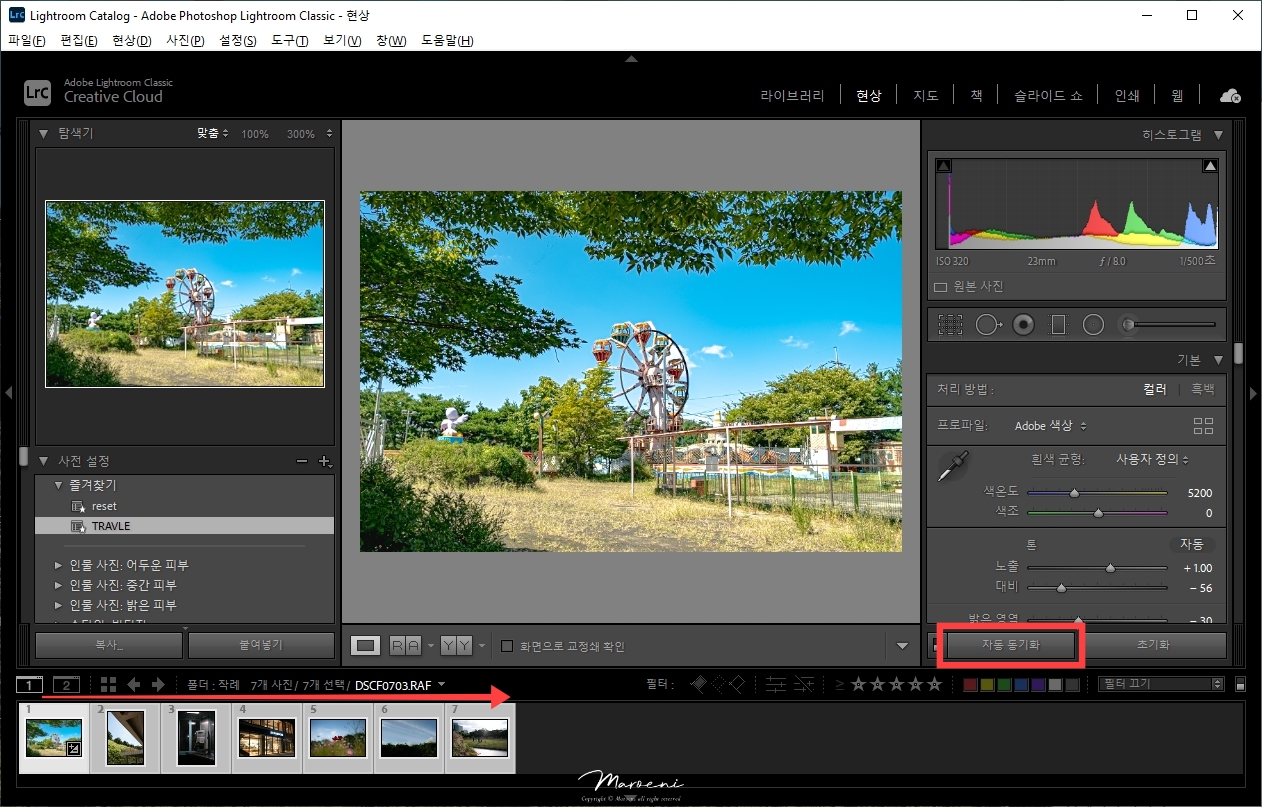Switch to Before/After Y|Y view icon
The image size is (1262, 807).
(x=456, y=646)
